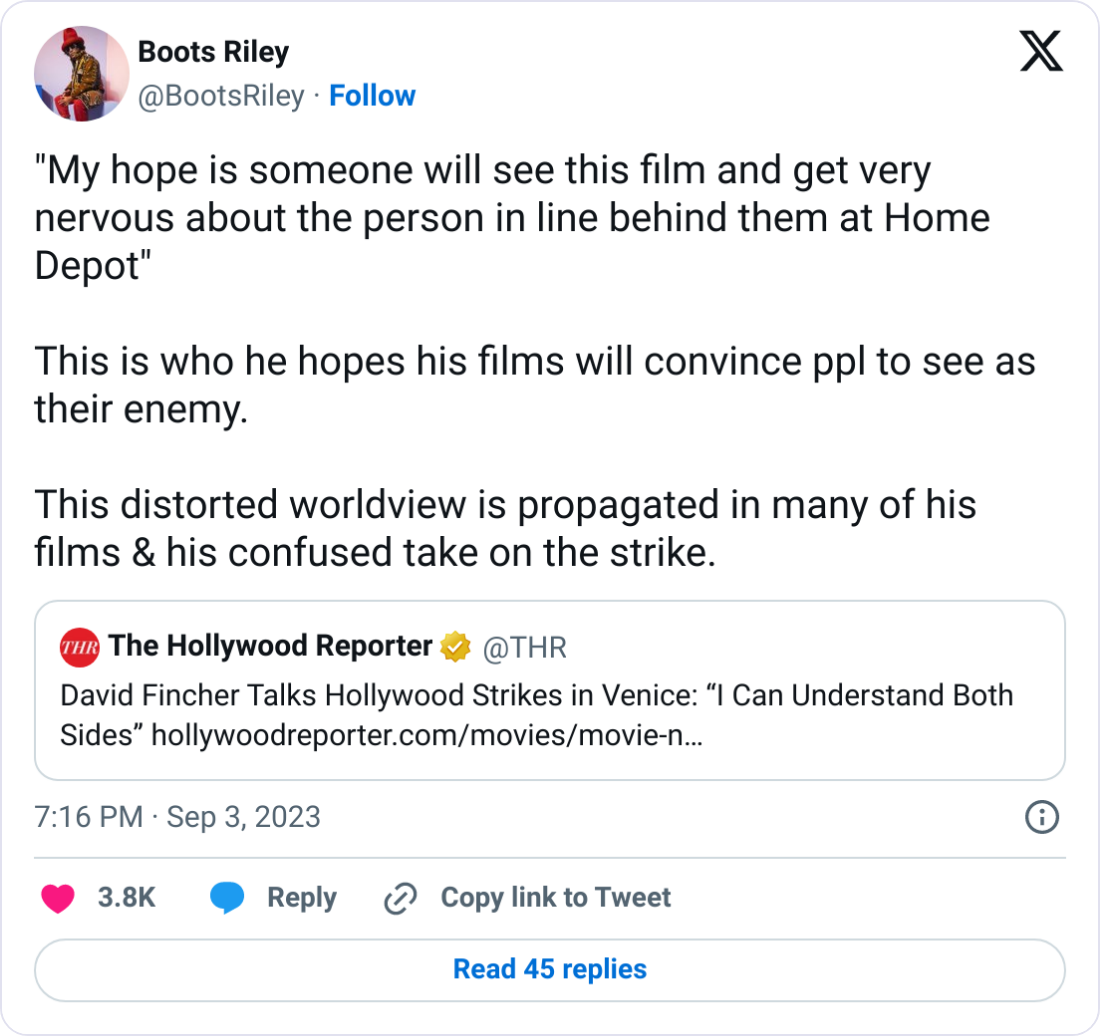The width and height of the screenshot is (1100, 1036).
Task: Like the tweet using the heart icon
Action: [58, 897]
